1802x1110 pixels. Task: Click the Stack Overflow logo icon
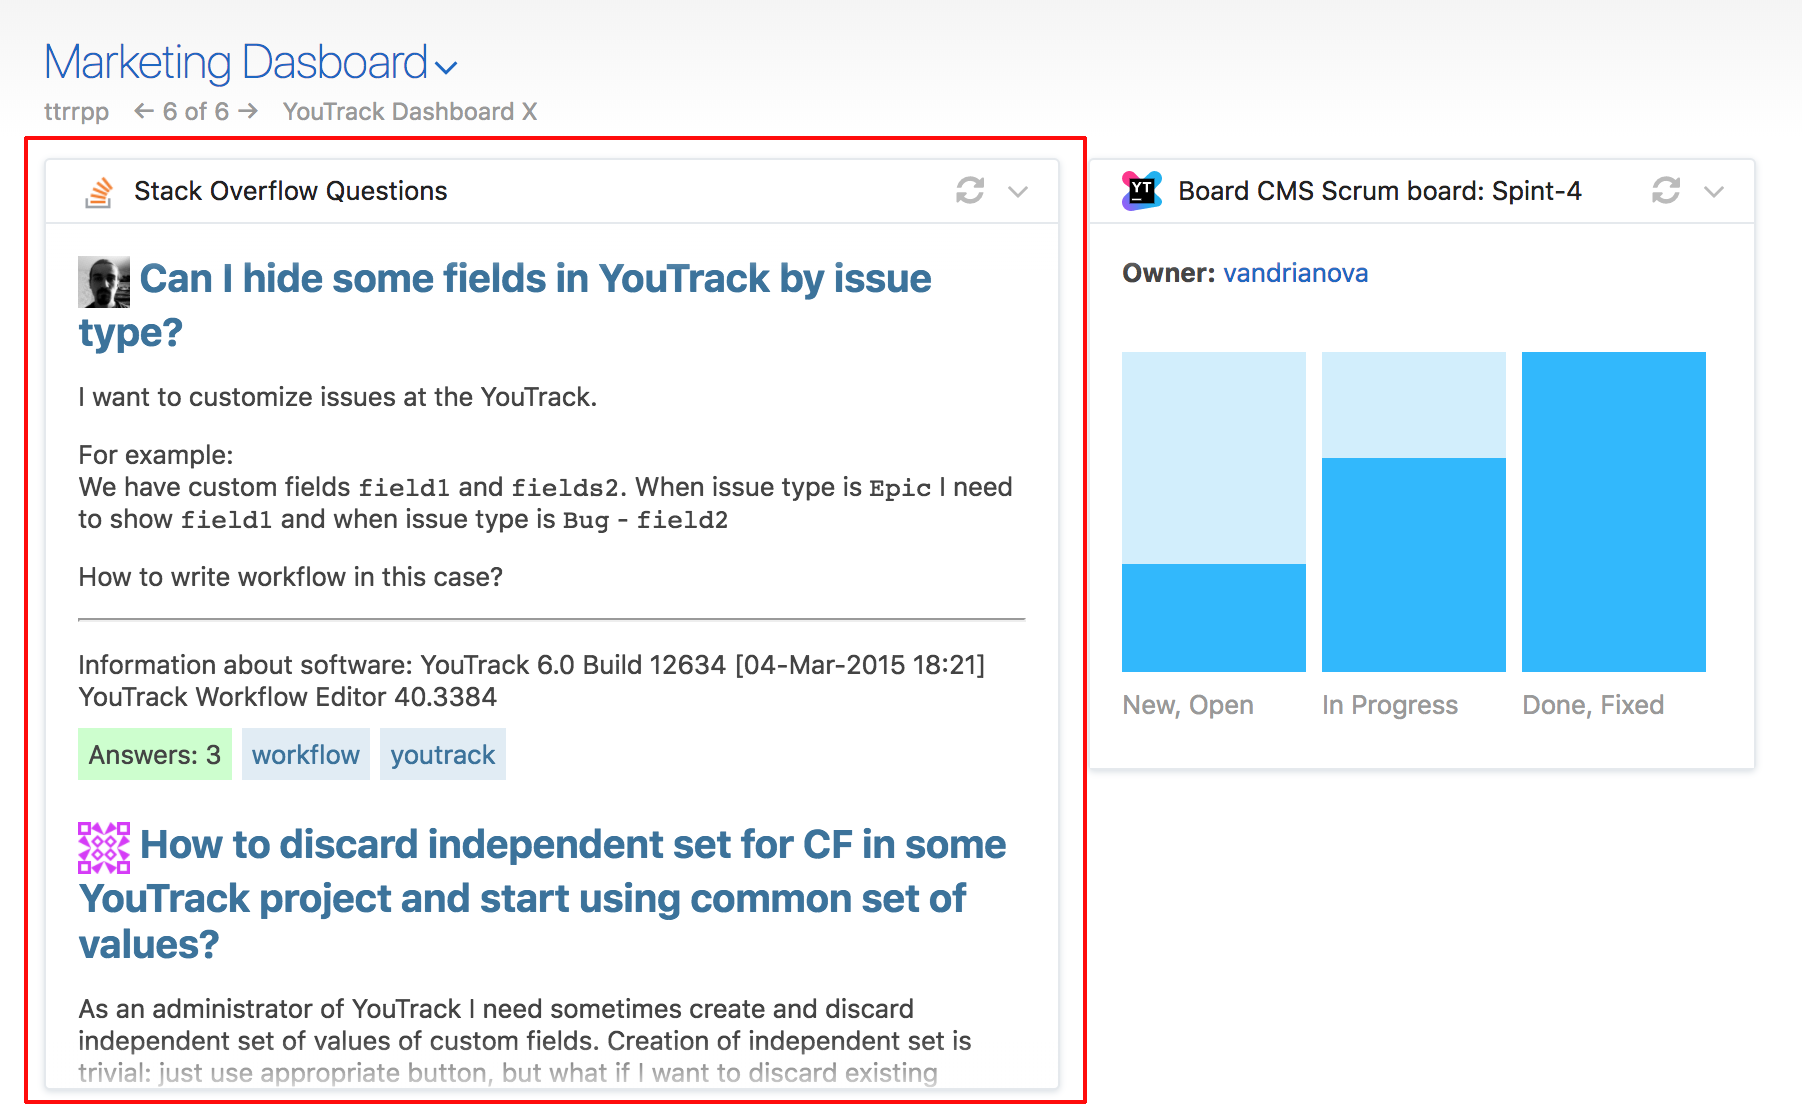click(x=100, y=190)
